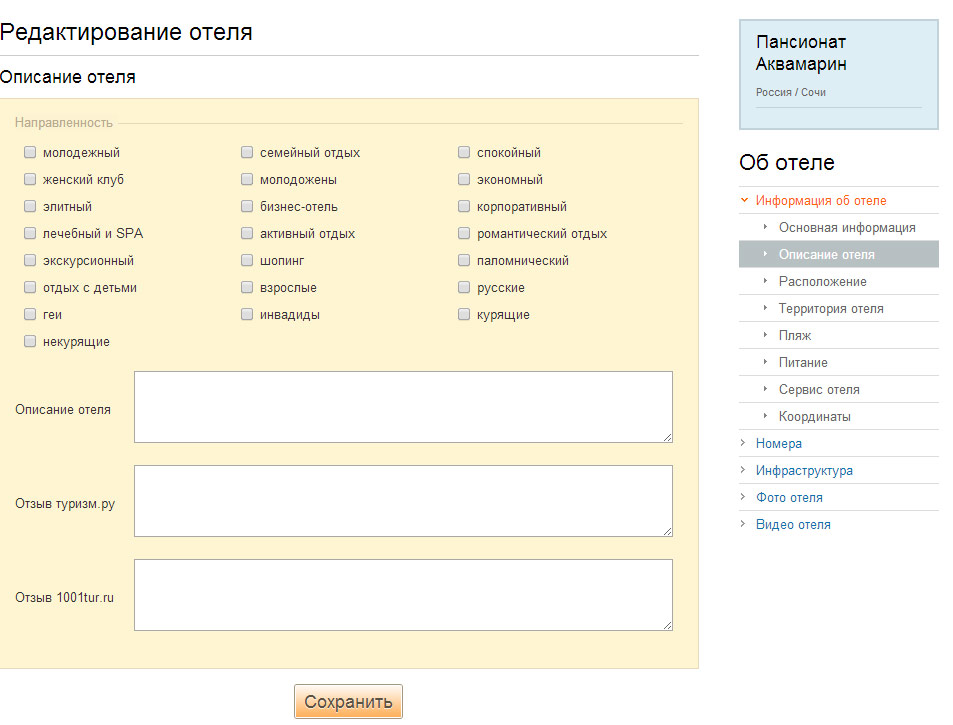Check the бизнес-отель option
The width and height of the screenshot is (953, 725).
coord(247,207)
